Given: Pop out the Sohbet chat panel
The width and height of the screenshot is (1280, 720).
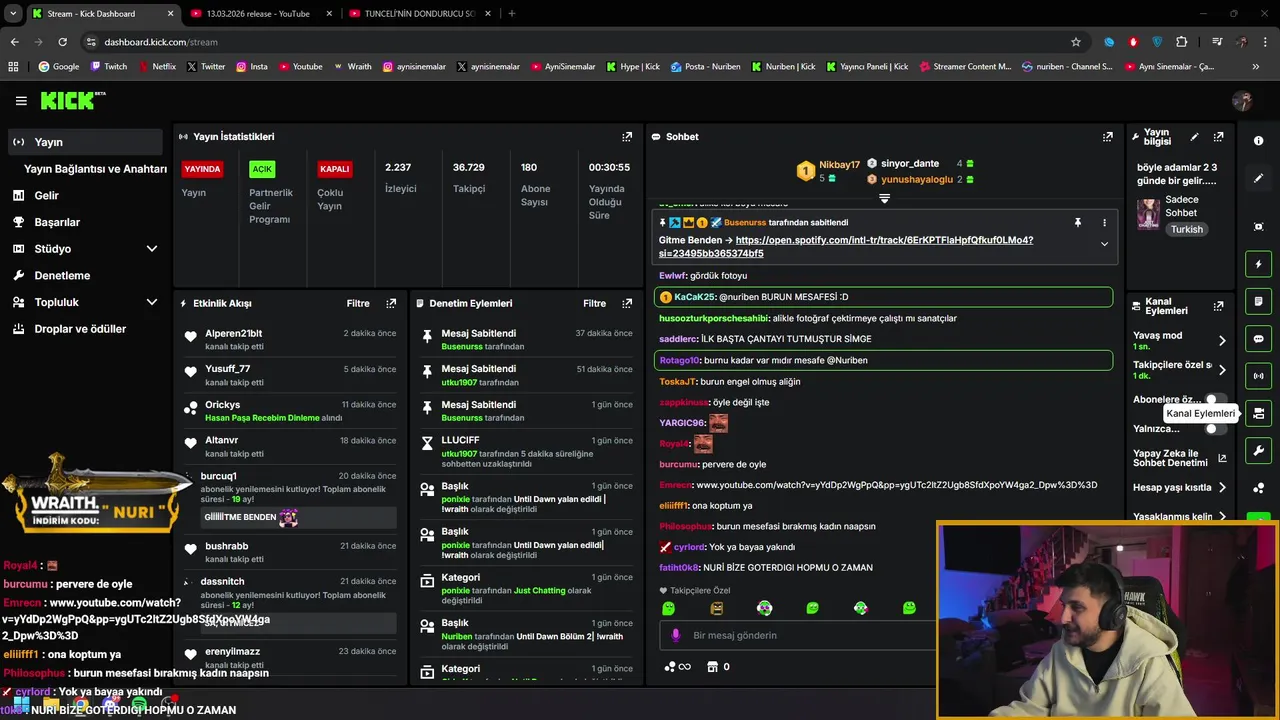Looking at the screenshot, I should click(1107, 136).
